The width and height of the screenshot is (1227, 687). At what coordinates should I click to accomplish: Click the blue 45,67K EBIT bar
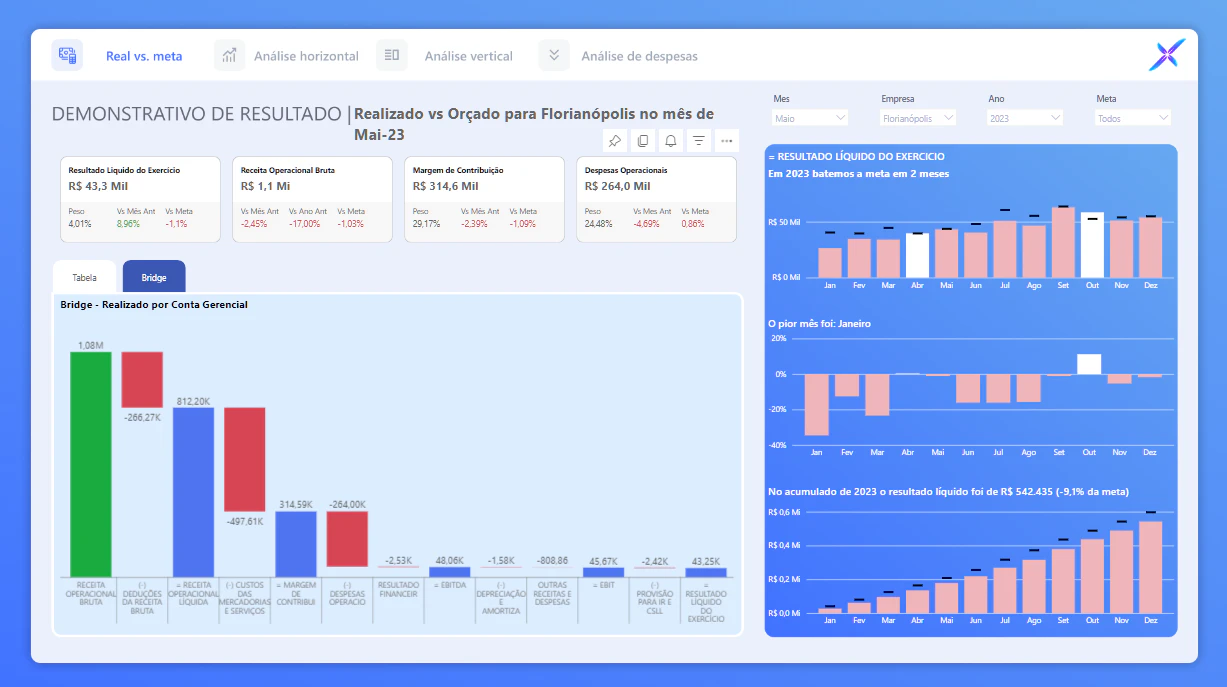pyautogui.click(x=603, y=572)
